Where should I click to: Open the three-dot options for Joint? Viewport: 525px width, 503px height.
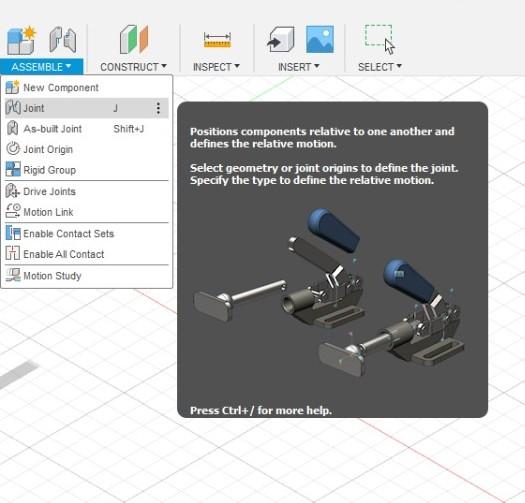pos(158,108)
